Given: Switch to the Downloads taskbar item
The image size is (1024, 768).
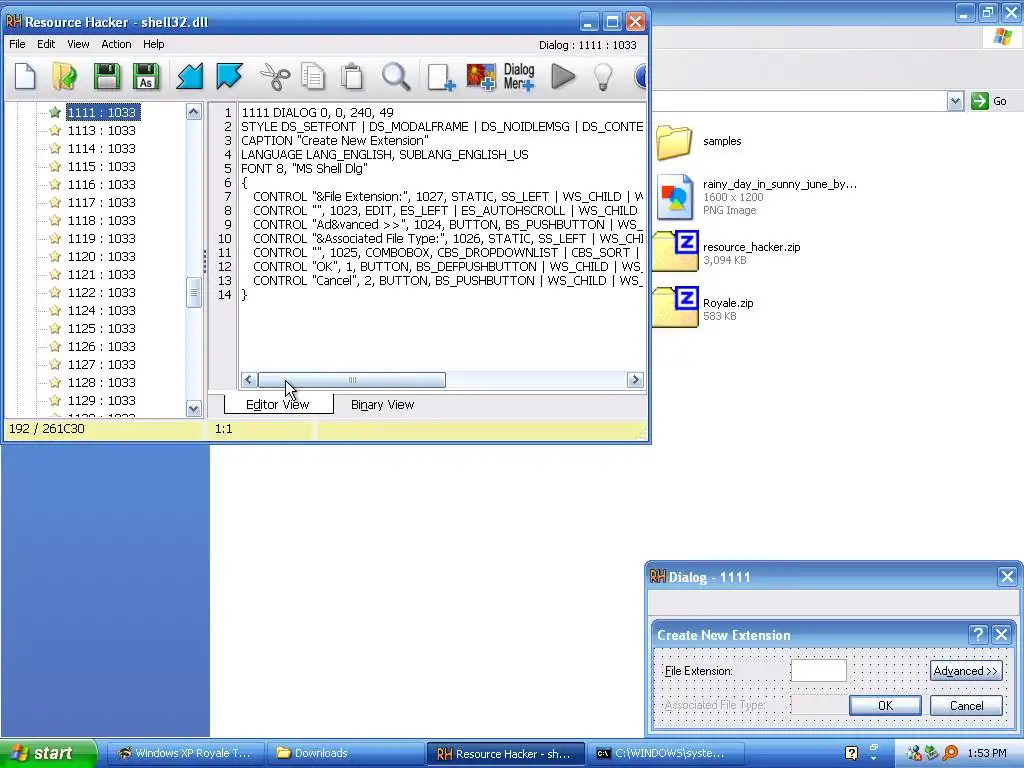Looking at the screenshot, I should [345, 753].
